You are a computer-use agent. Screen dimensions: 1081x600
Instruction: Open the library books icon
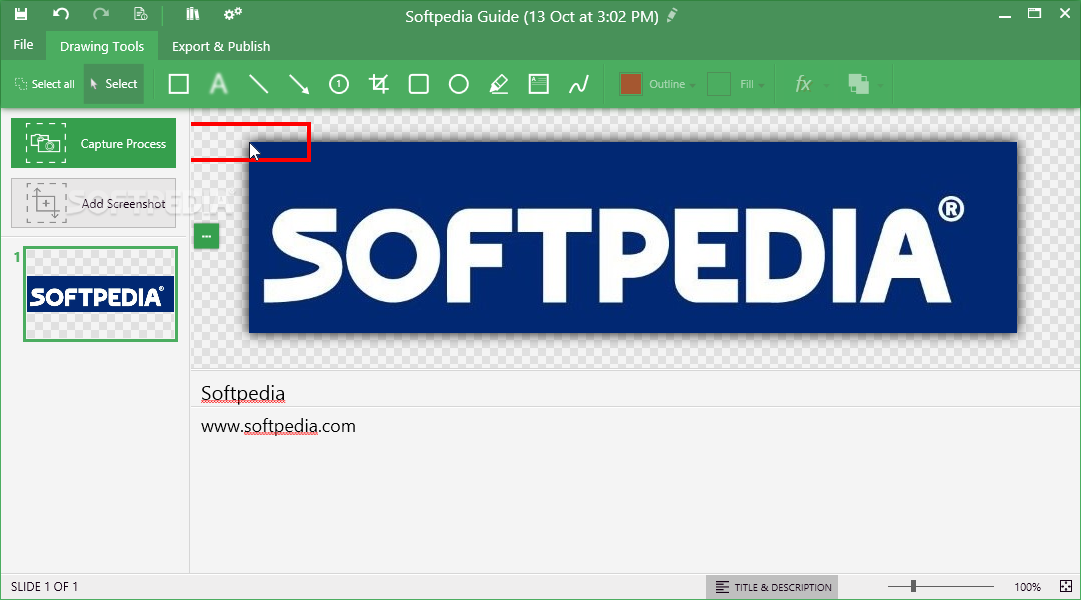[192, 14]
